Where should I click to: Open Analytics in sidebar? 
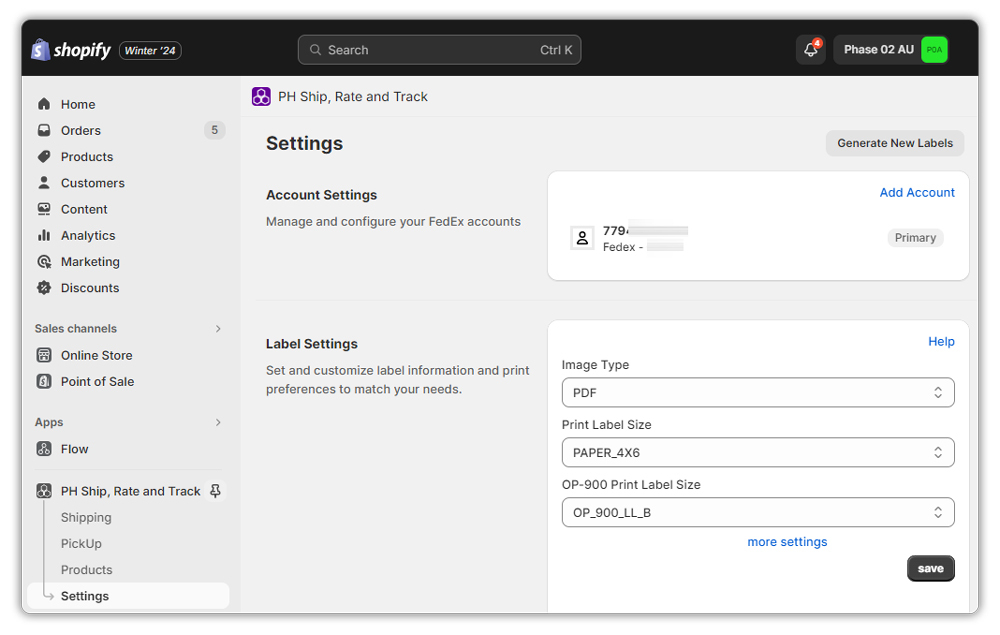pyautogui.click(x=88, y=235)
